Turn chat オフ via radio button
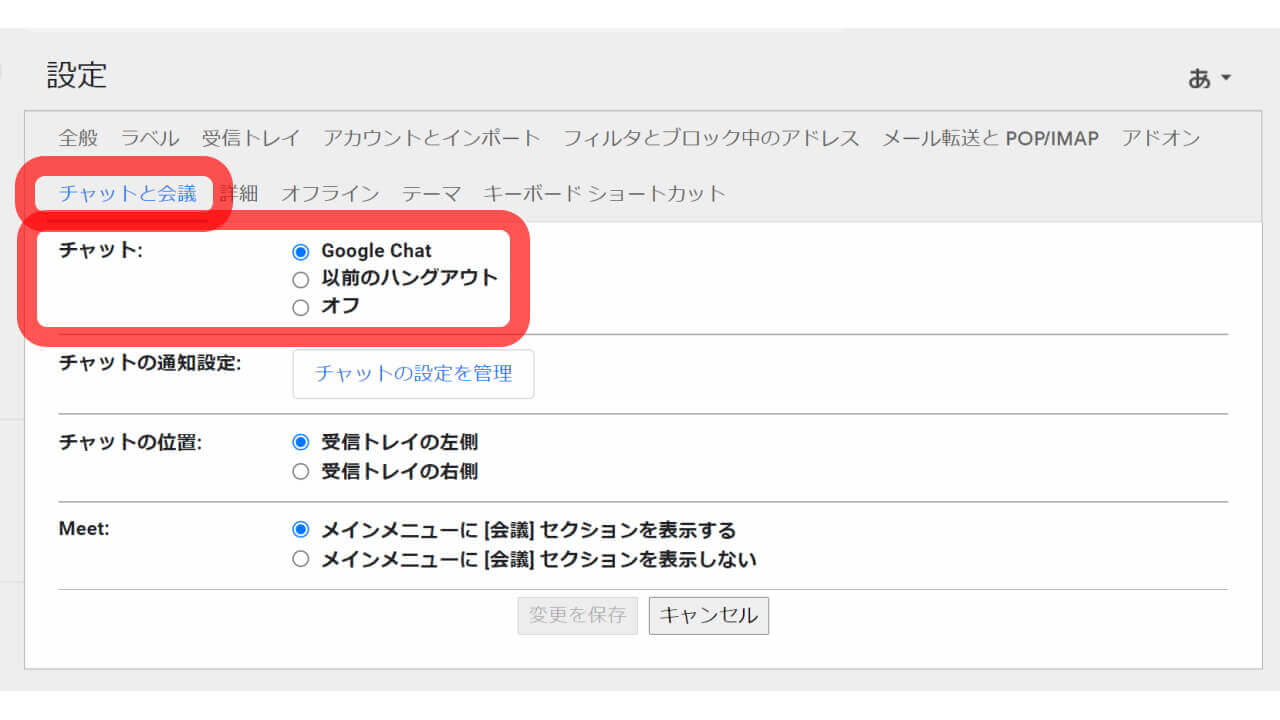This screenshot has width=1280, height=720. click(x=301, y=307)
